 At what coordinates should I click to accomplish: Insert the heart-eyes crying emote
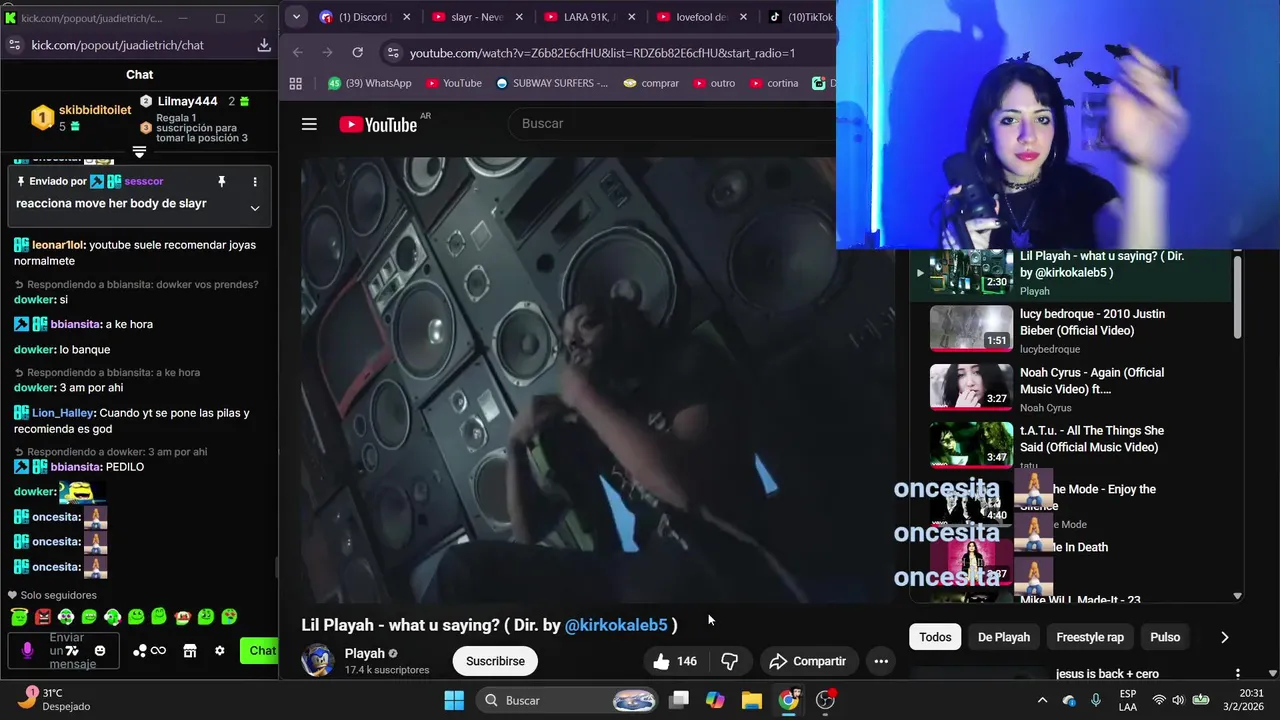pyautogui.click(x=229, y=617)
